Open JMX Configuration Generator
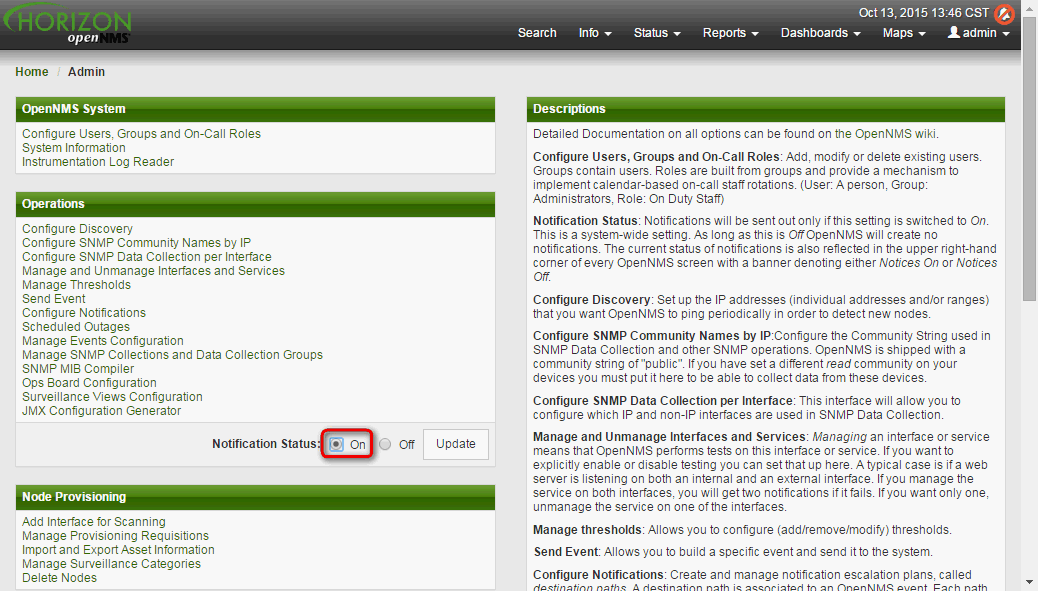Image resolution: width=1038 pixels, height=591 pixels. coord(101,410)
